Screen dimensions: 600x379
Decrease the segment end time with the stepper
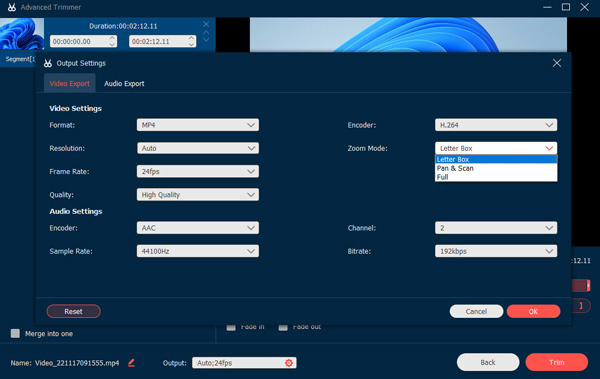191,44
